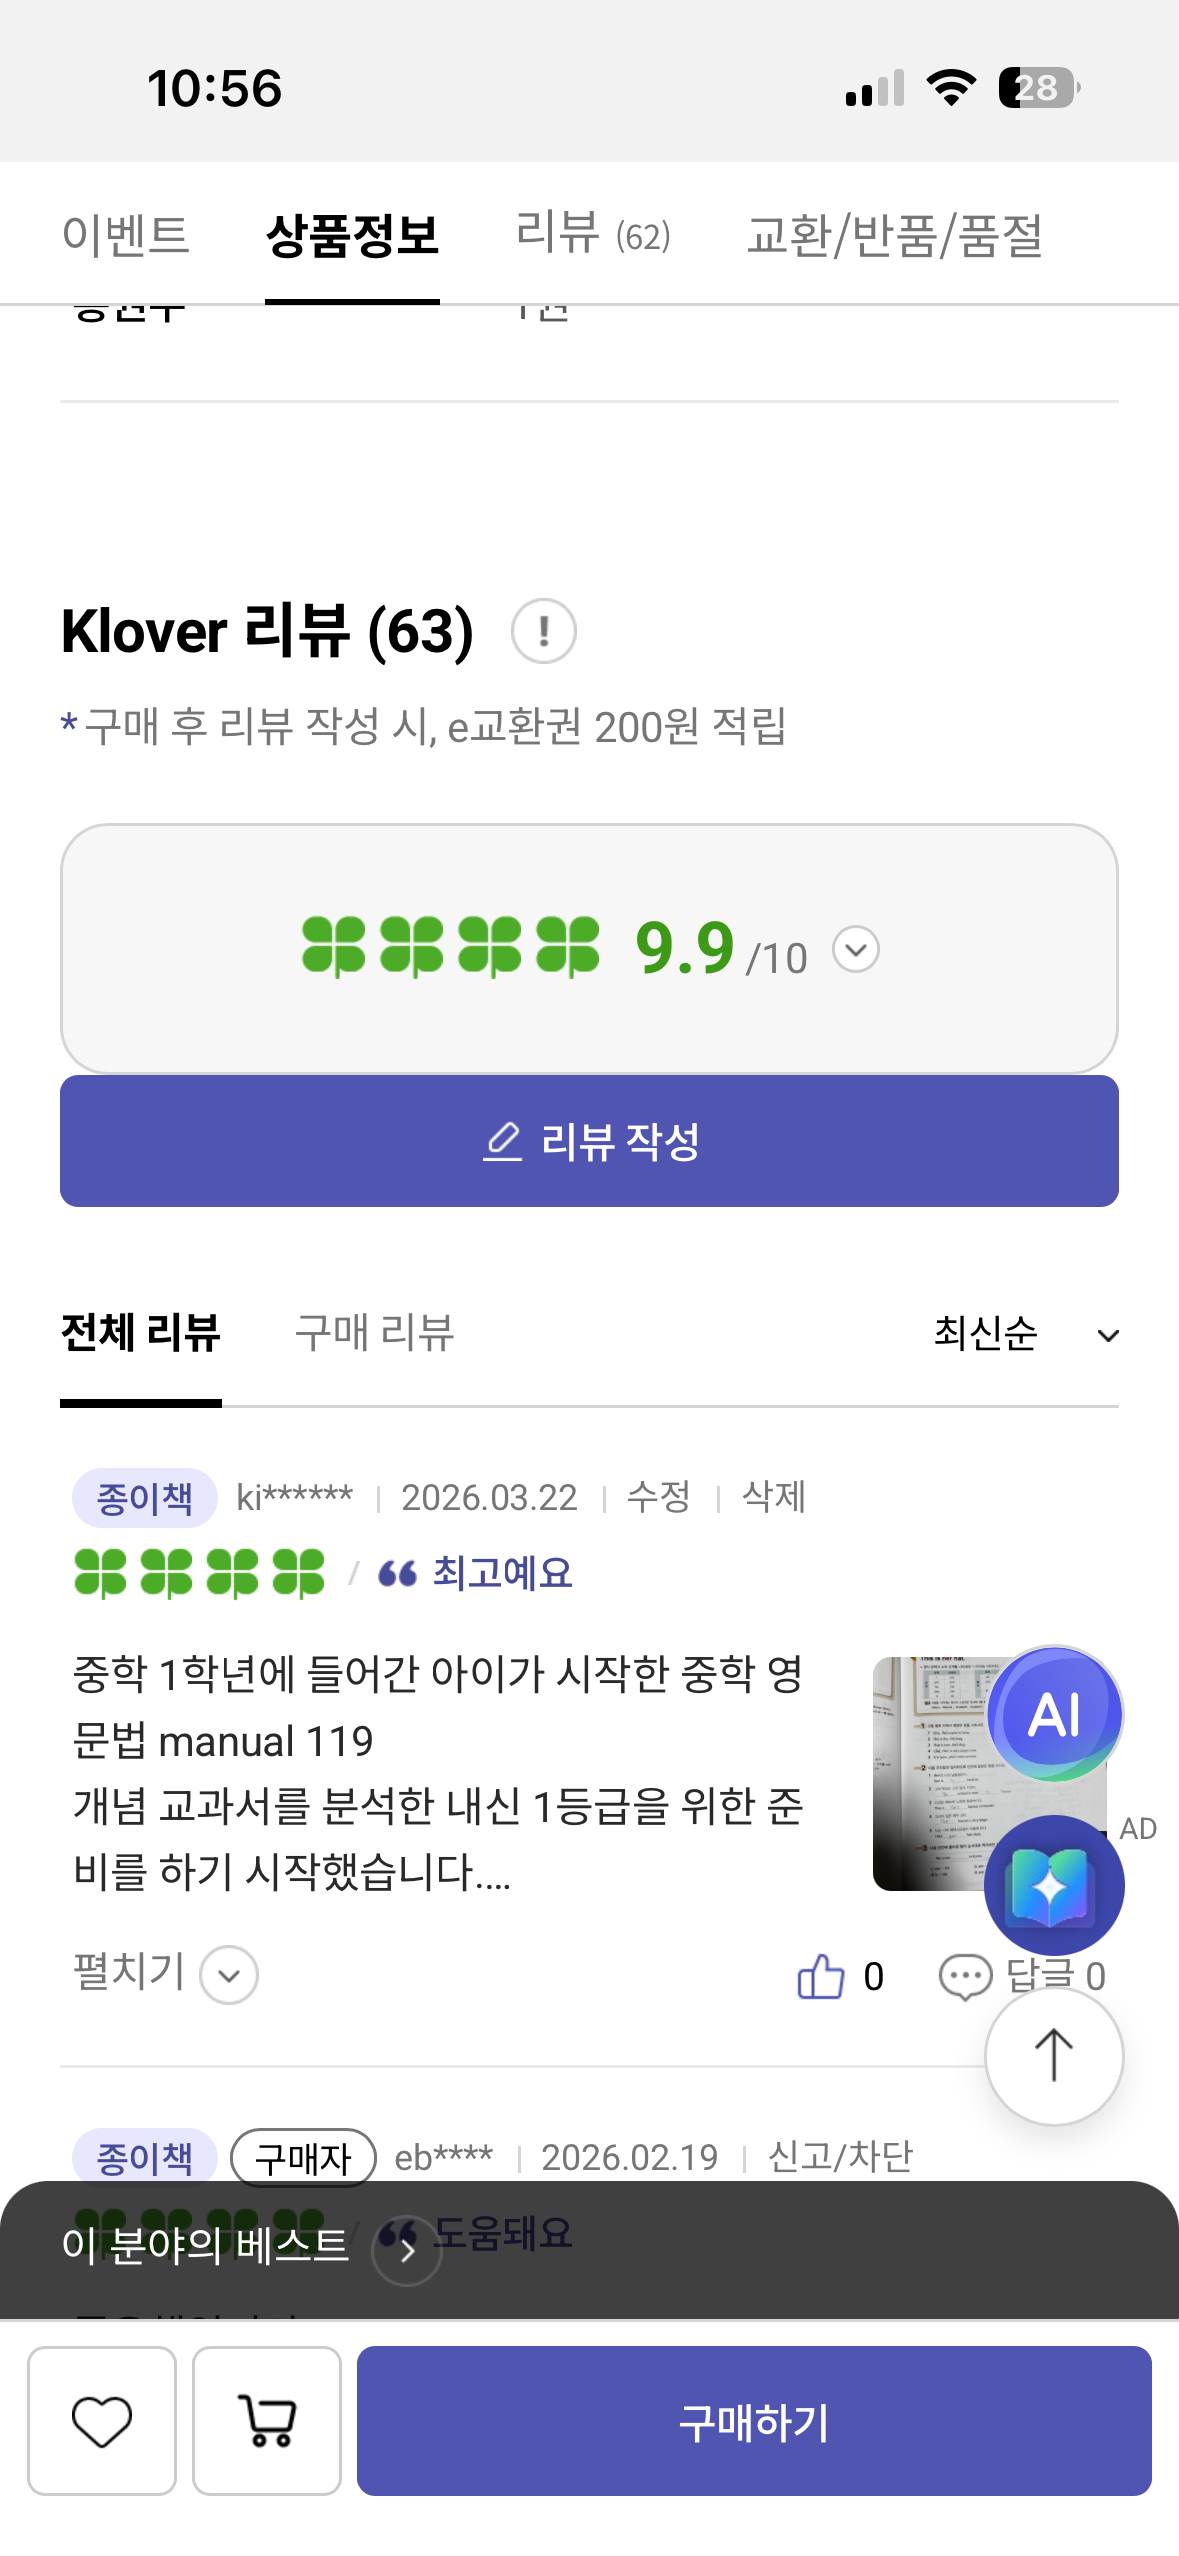Open the AI assistant floating button
Image resolution: width=1179 pixels, height=2556 pixels.
point(1054,1714)
